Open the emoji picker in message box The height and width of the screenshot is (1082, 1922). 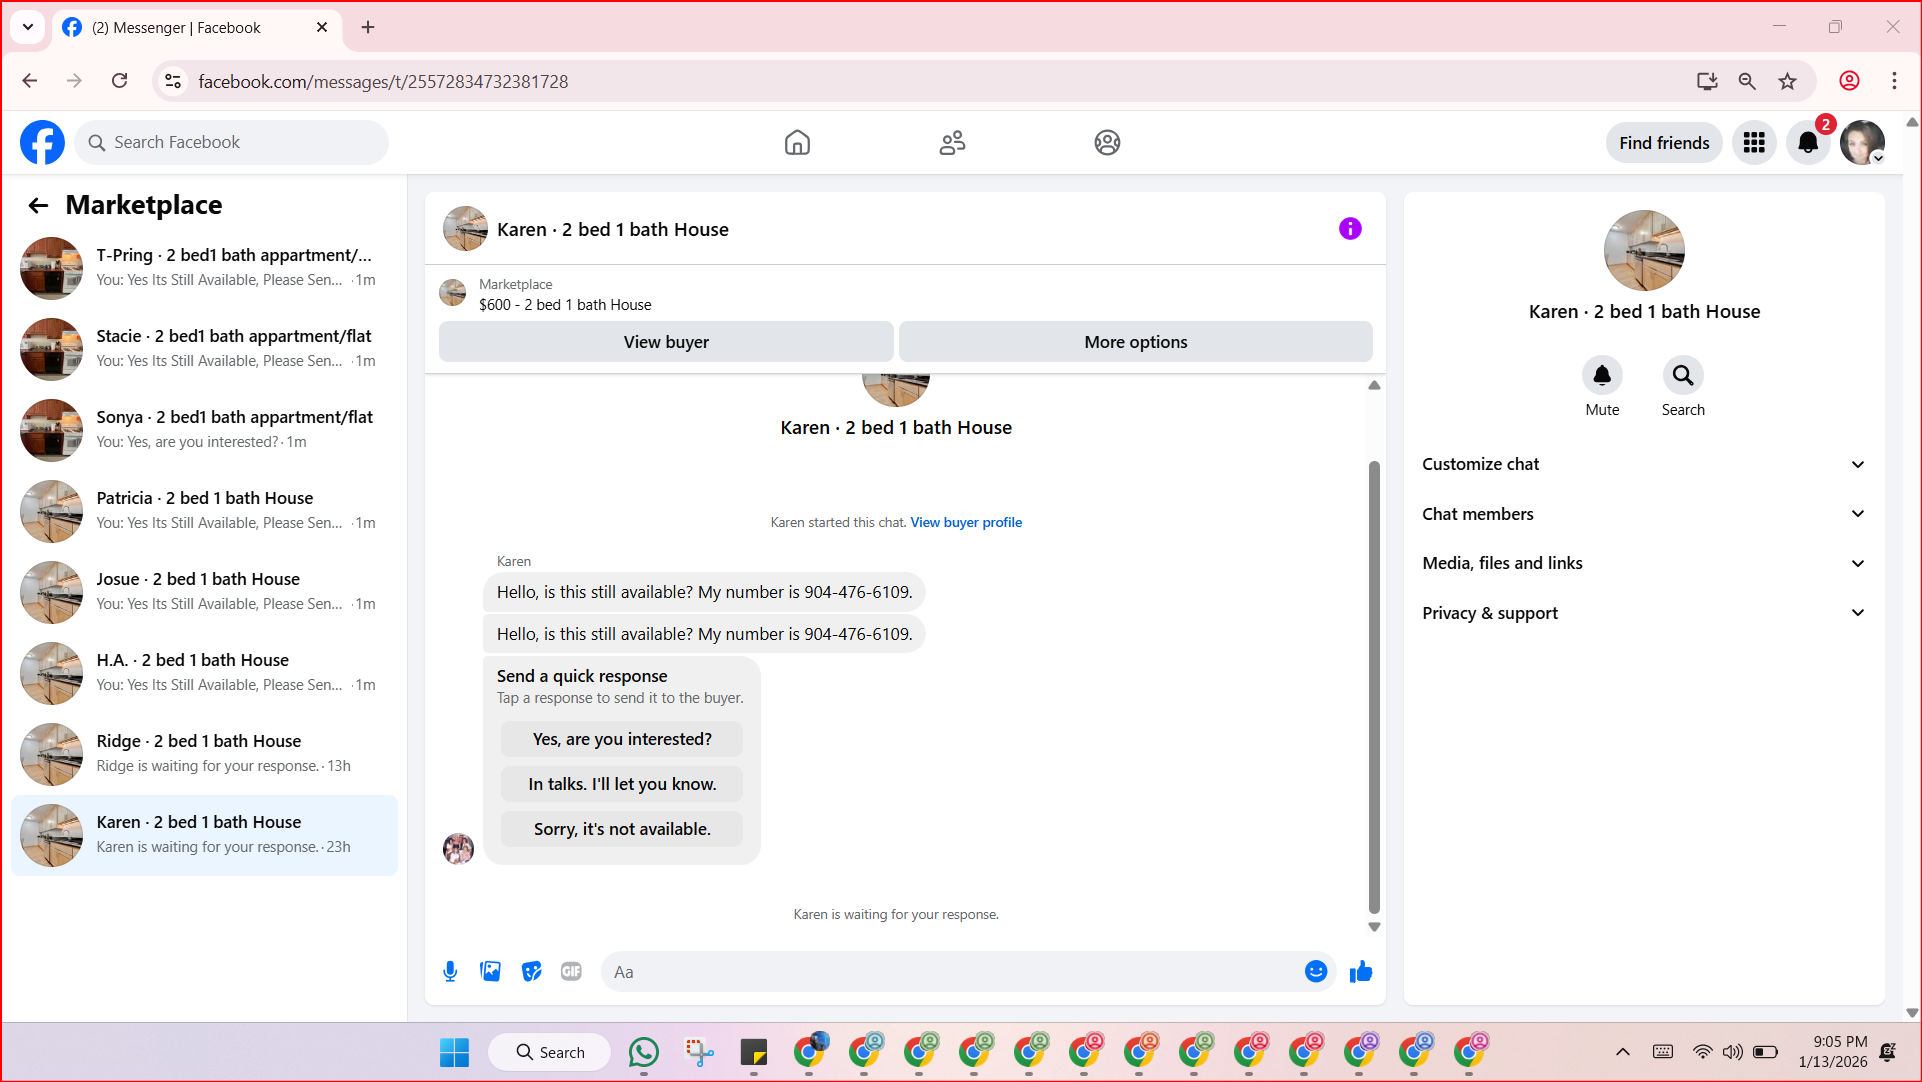(1315, 971)
